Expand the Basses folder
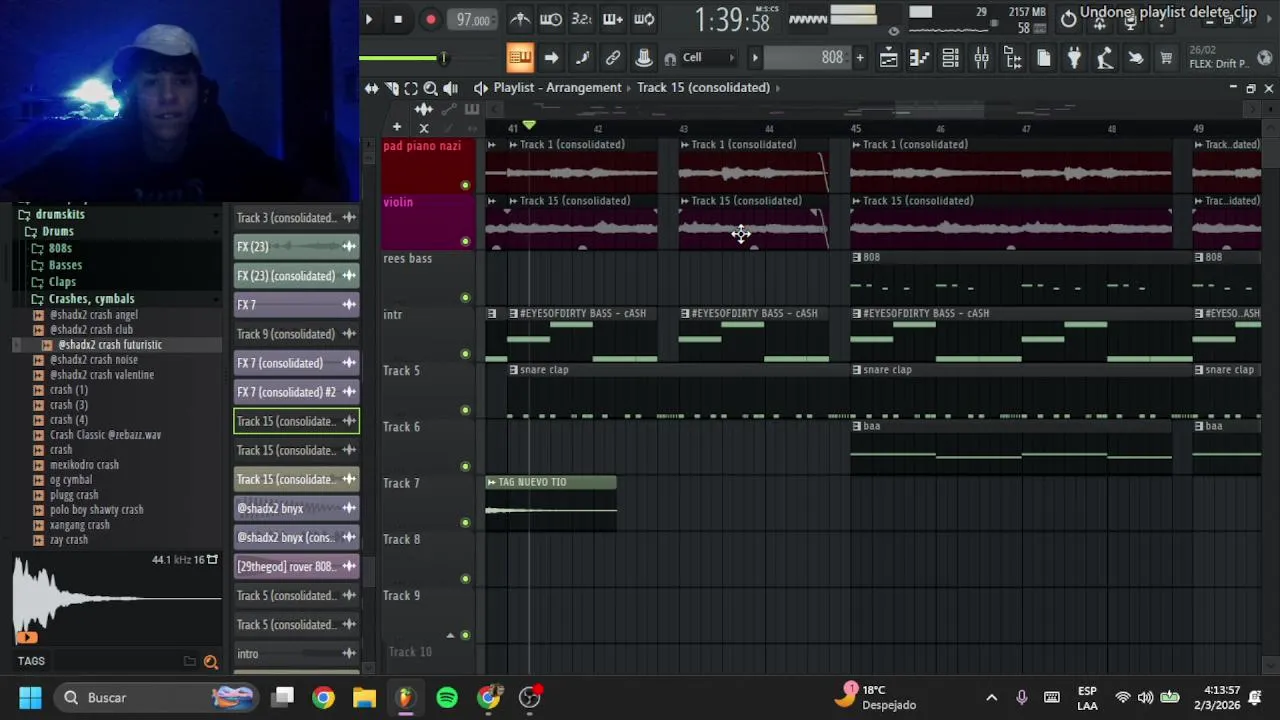1280x720 pixels. [x=65, y=265]
